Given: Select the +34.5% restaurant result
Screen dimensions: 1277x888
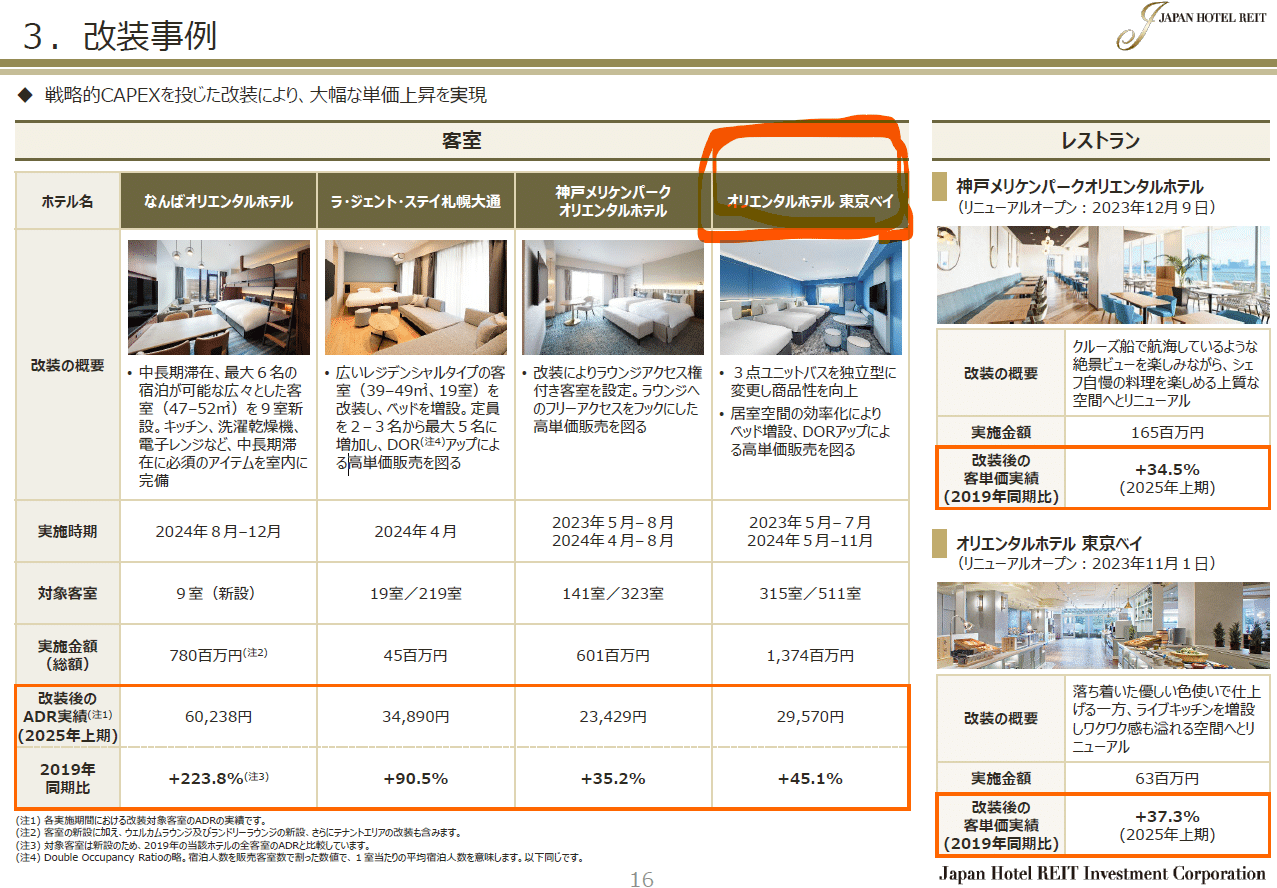Looking at the screenshot, I should tap(1167, 477).
